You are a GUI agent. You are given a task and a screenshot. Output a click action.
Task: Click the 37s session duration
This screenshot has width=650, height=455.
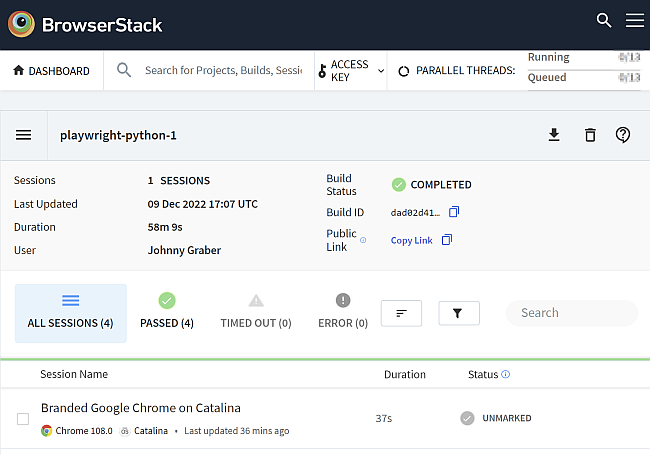tap(383, 419)
